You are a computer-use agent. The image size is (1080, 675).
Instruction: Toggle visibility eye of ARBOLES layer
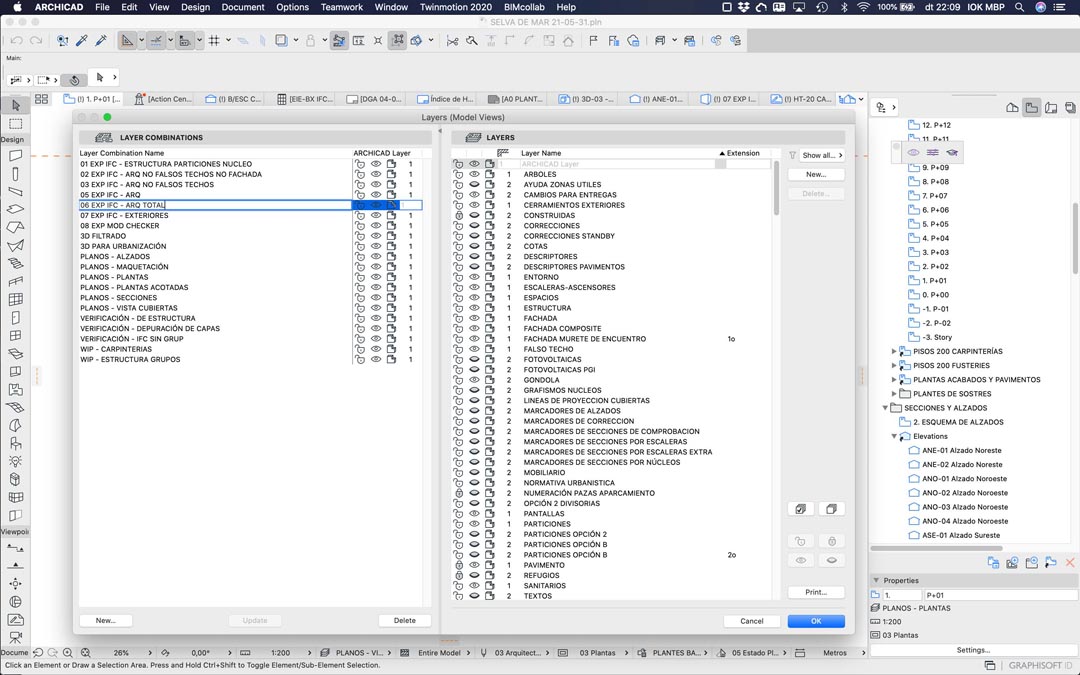(x=474, y=174)
